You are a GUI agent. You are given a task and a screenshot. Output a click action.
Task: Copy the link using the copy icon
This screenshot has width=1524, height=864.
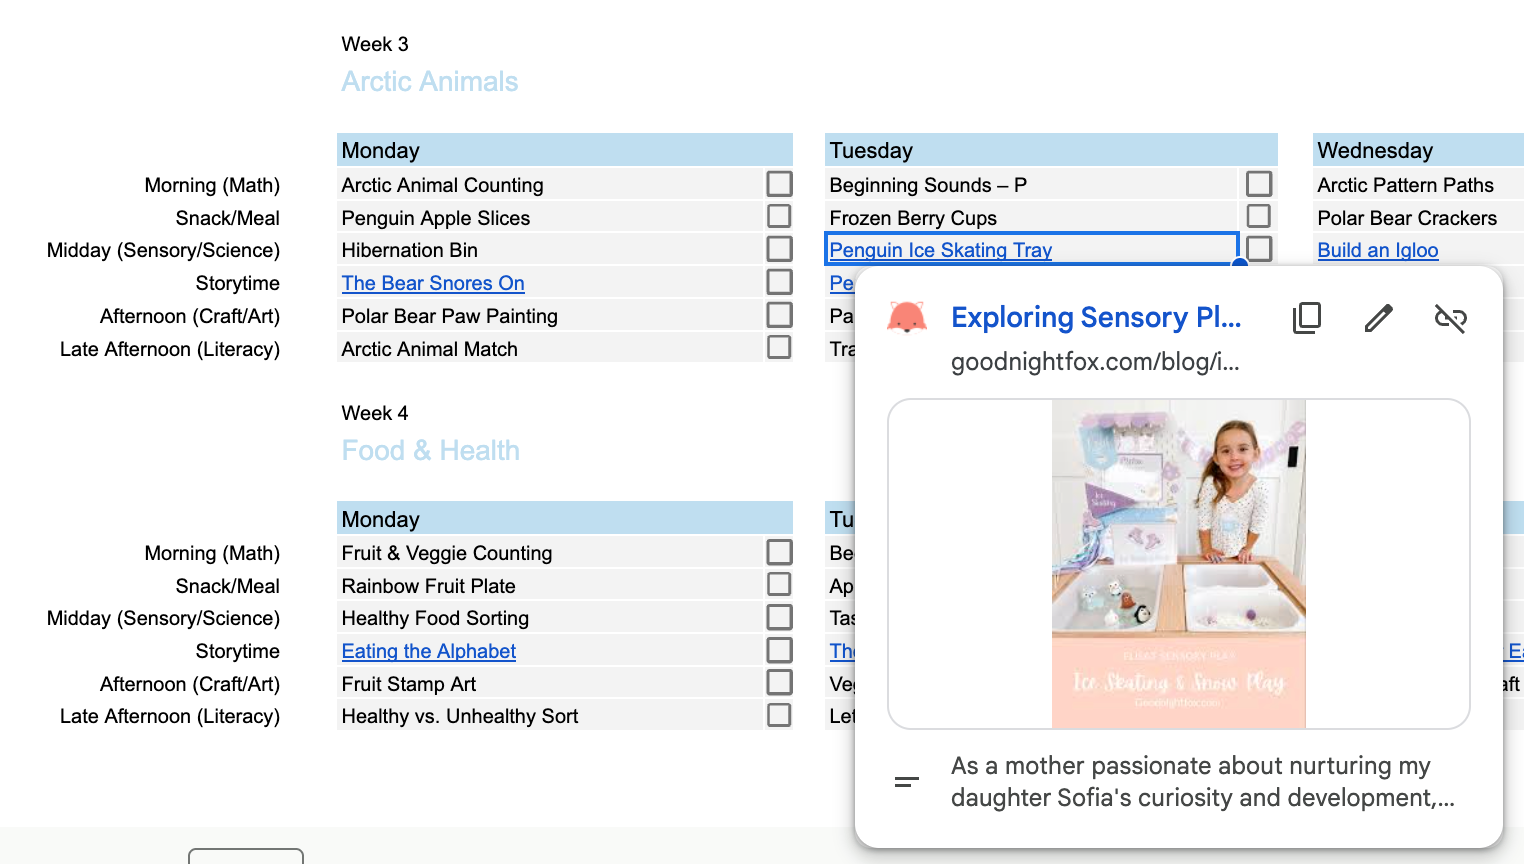click(x=1307, y=318)
